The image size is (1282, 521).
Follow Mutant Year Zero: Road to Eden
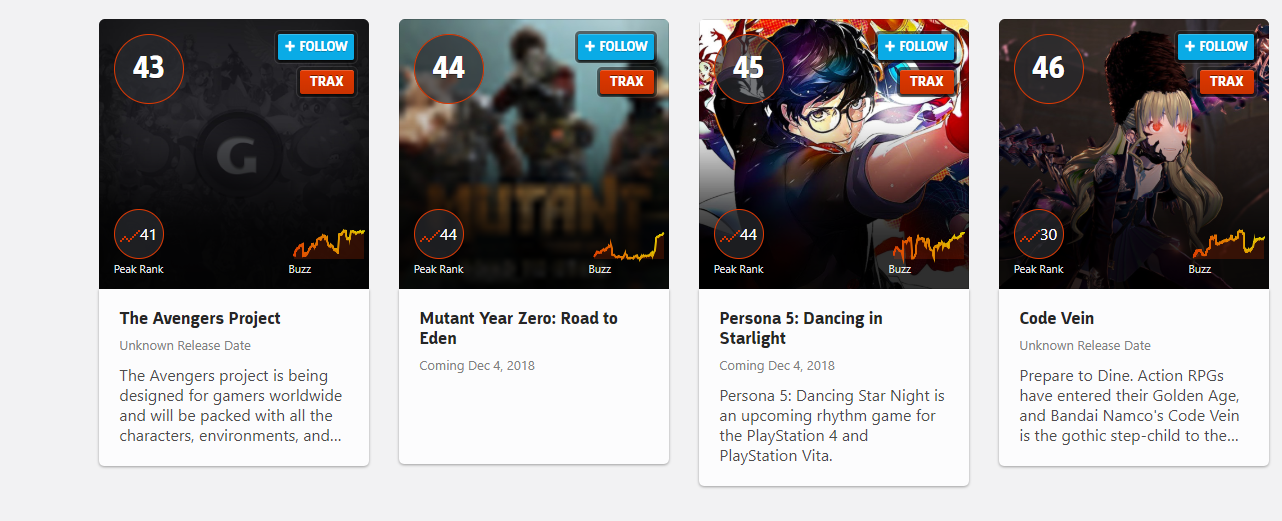coord(616,46)
